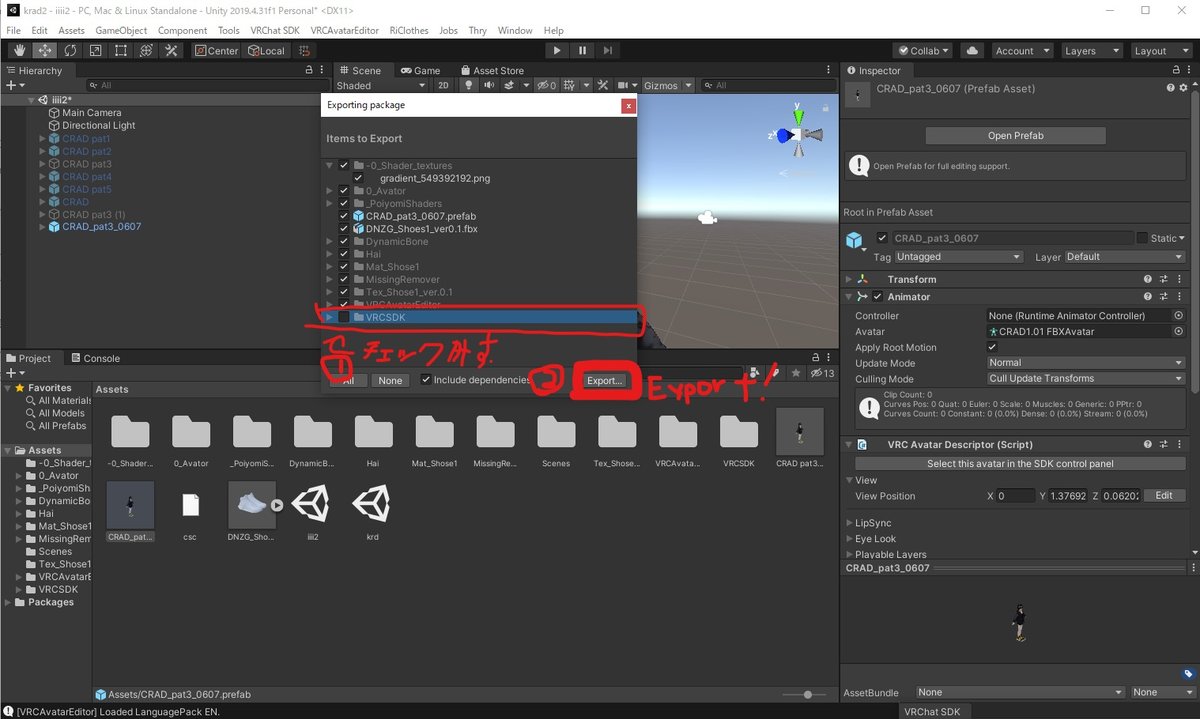
Task: Select the Scale tool
Action: tap(95, 50)
